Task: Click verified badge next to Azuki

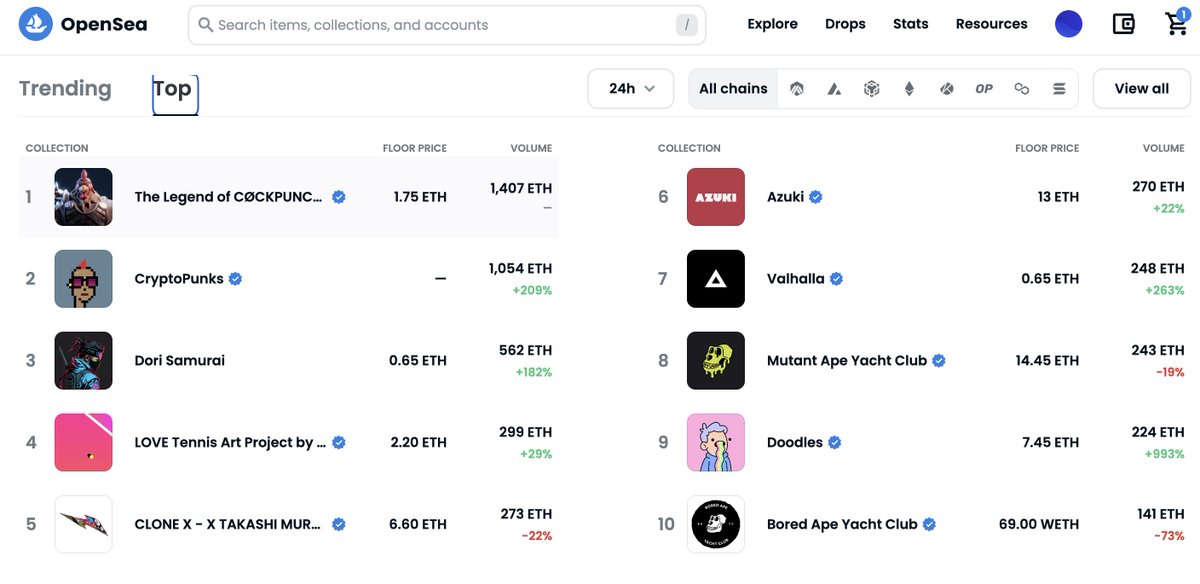Action: (x=816, y=197)
